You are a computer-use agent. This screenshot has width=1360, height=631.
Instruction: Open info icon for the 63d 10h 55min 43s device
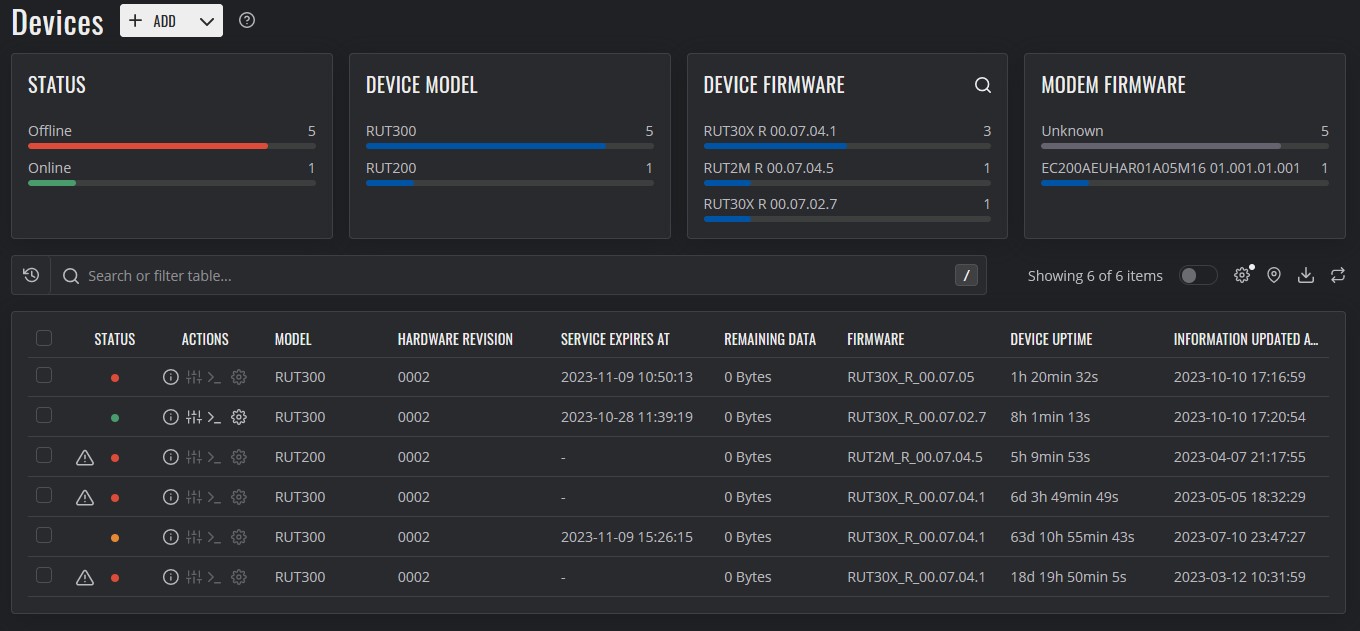click(170, 537)
